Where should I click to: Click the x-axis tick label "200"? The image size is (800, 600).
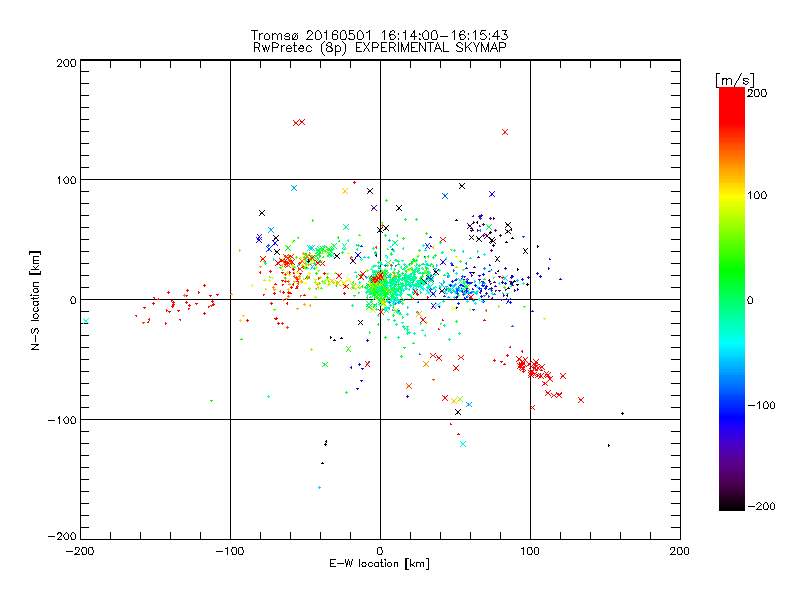pos(680,551)
